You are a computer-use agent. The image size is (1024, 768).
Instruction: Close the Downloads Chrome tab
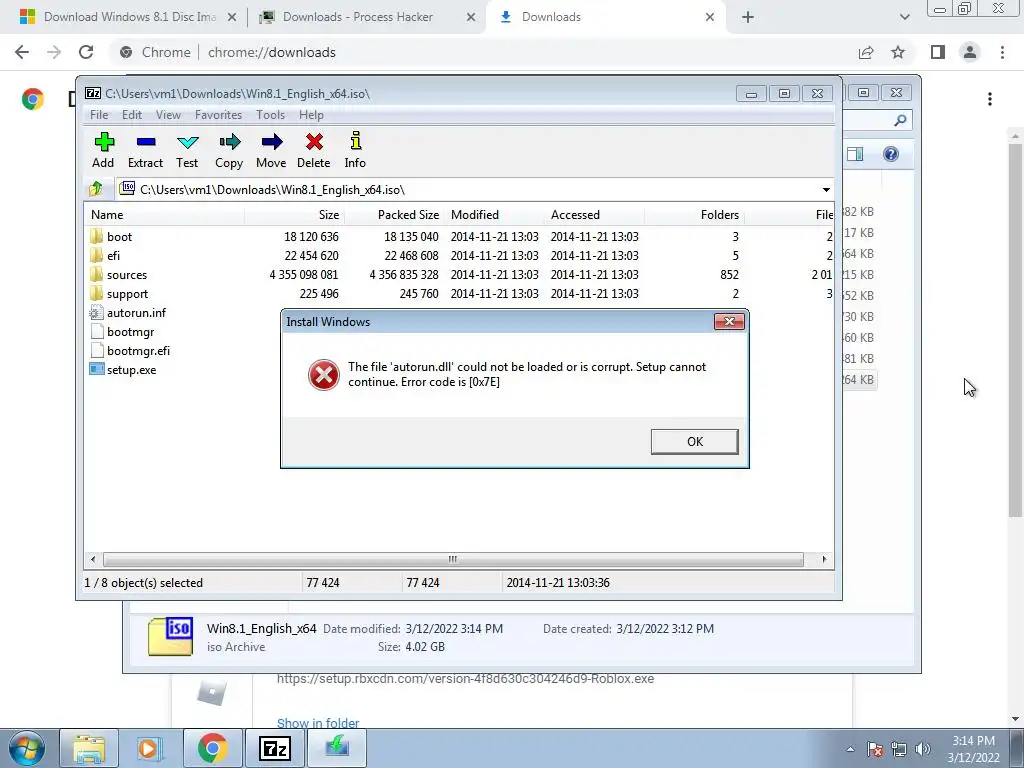[710, 18]
